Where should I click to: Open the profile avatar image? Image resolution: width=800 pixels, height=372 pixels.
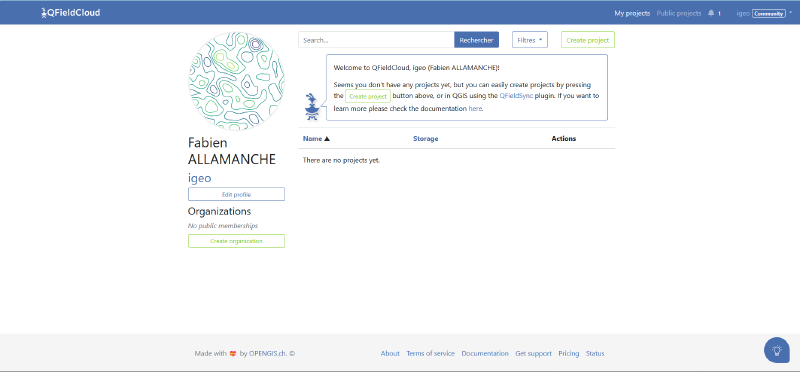pos(236,81)
